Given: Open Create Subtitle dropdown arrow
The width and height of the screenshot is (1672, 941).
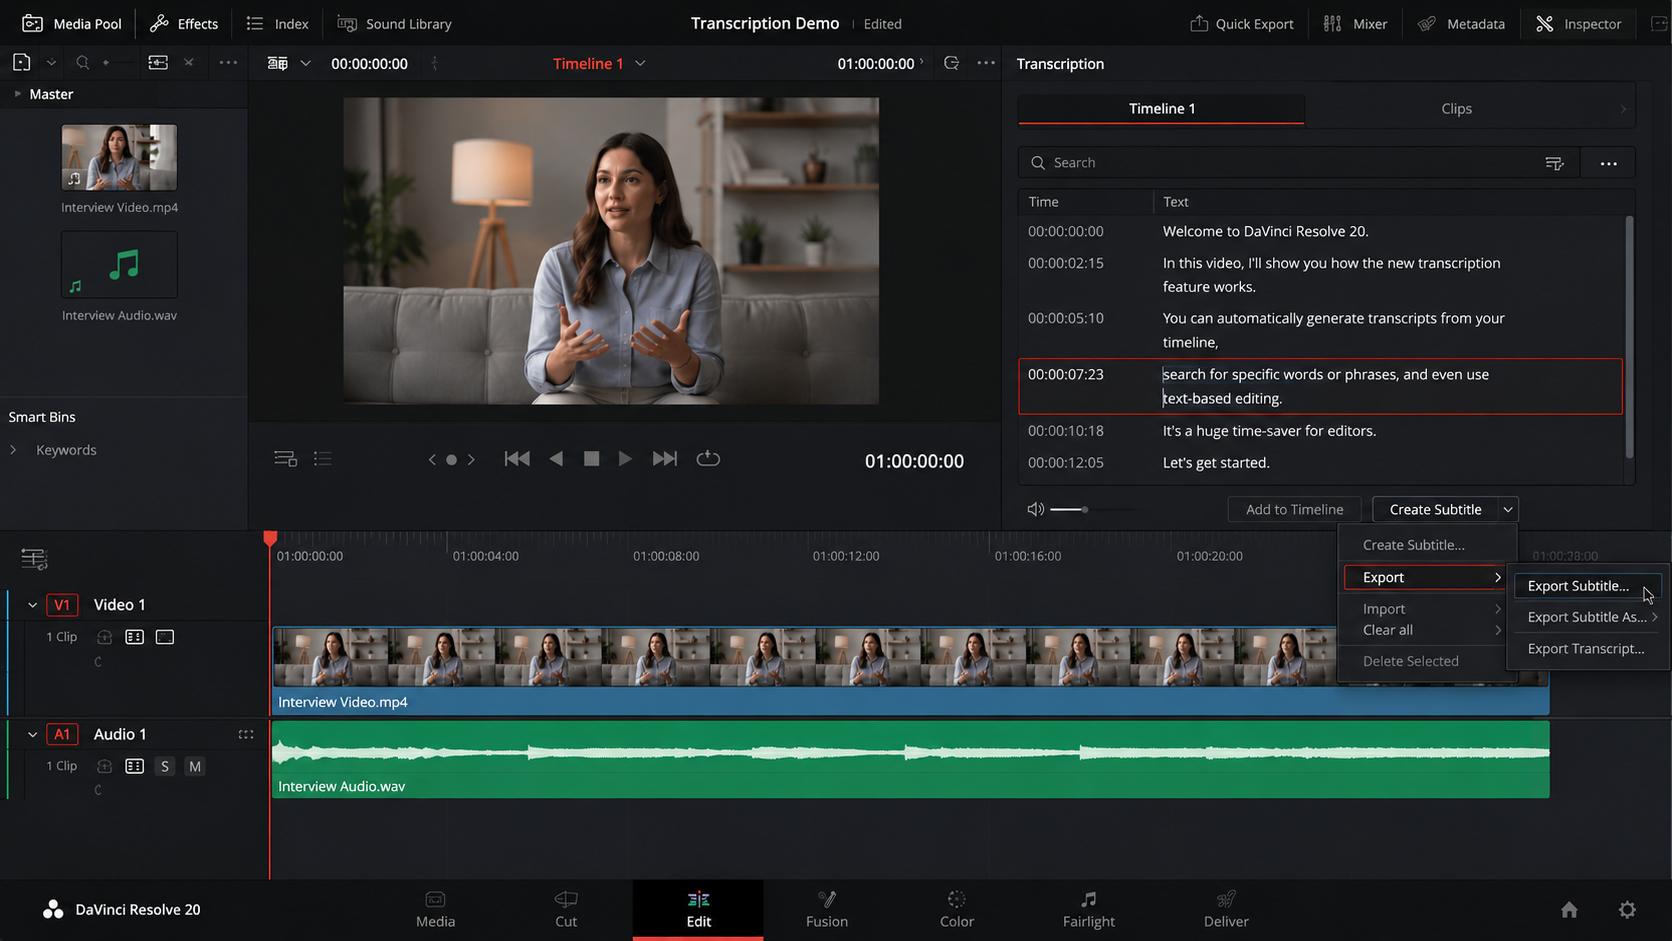Looking at the screenshot, I should (x=1508, y=509).
